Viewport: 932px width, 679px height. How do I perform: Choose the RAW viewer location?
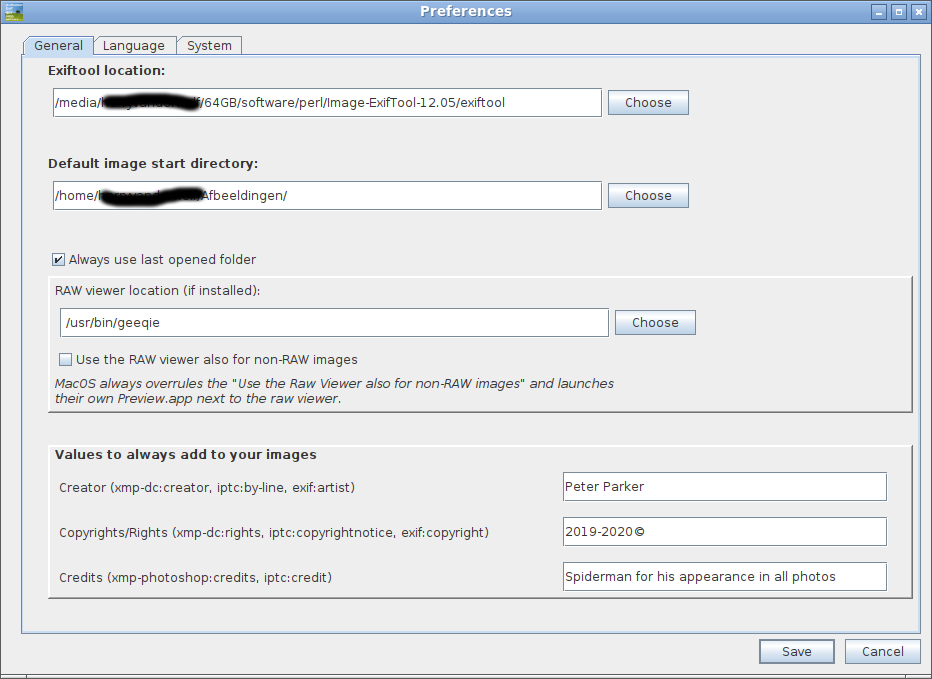pyautogui.click(x=655, y=322)
